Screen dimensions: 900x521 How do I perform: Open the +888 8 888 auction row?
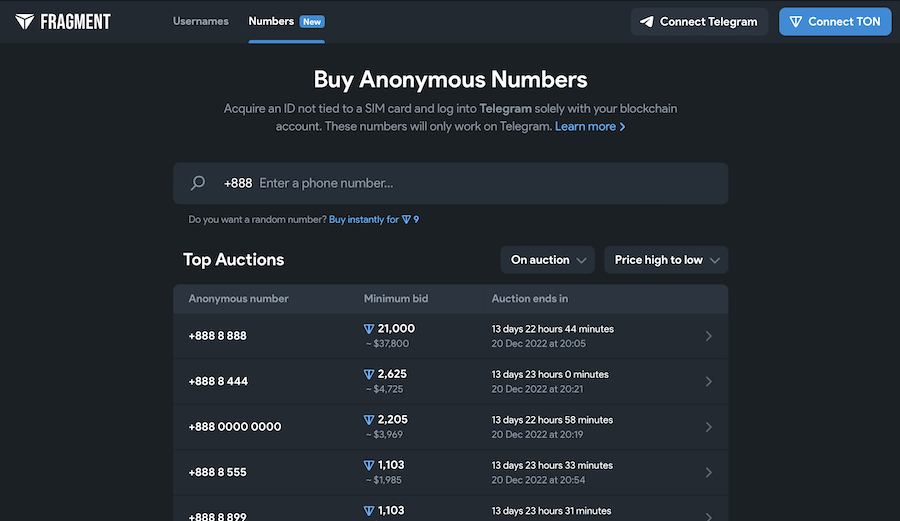point(451,336)
